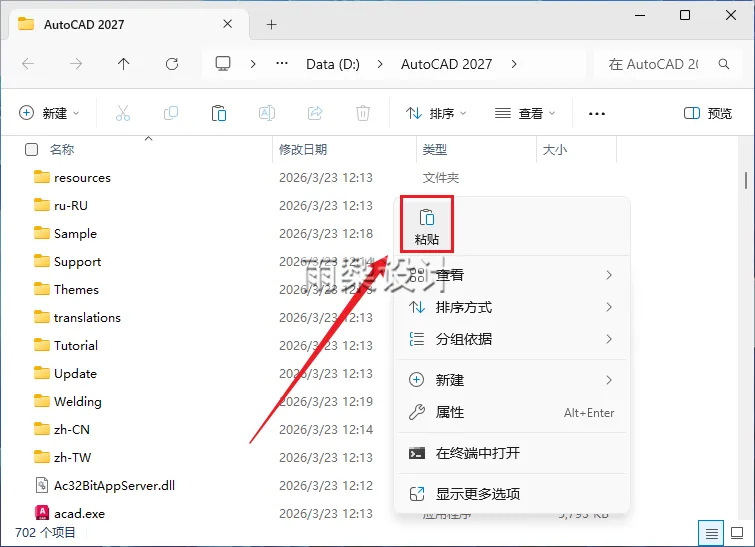Expand the chevron after the This PC icon
The width and height of the screenshot is (755, 547).
[253, 64]
